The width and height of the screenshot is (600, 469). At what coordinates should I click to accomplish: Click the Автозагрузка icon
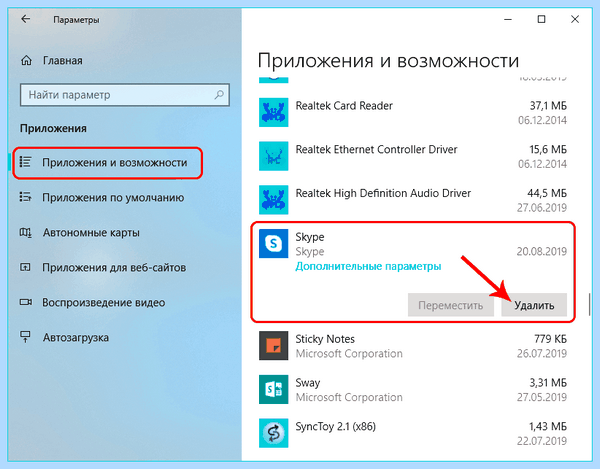coord(25,337)
